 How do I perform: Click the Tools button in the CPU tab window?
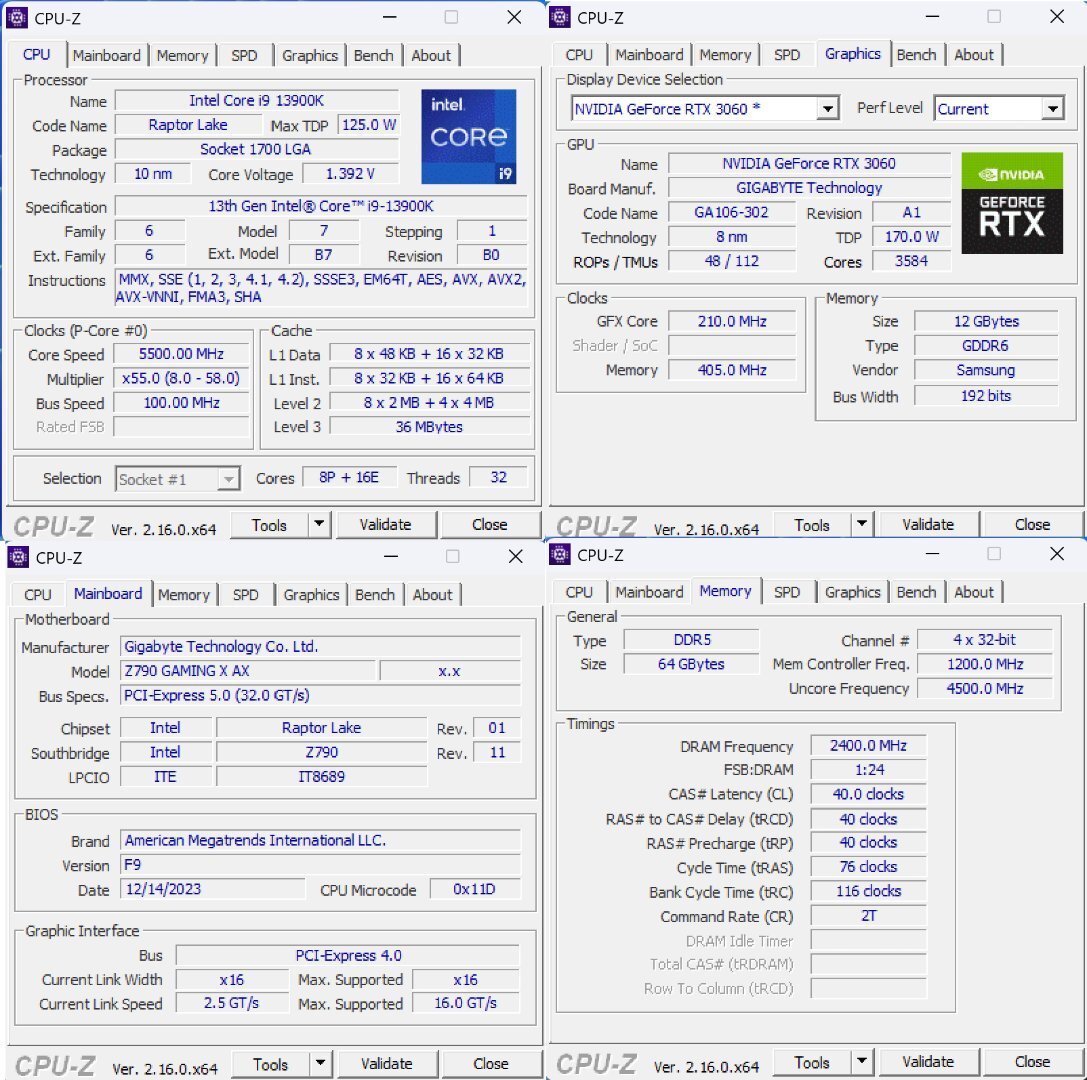270,525
